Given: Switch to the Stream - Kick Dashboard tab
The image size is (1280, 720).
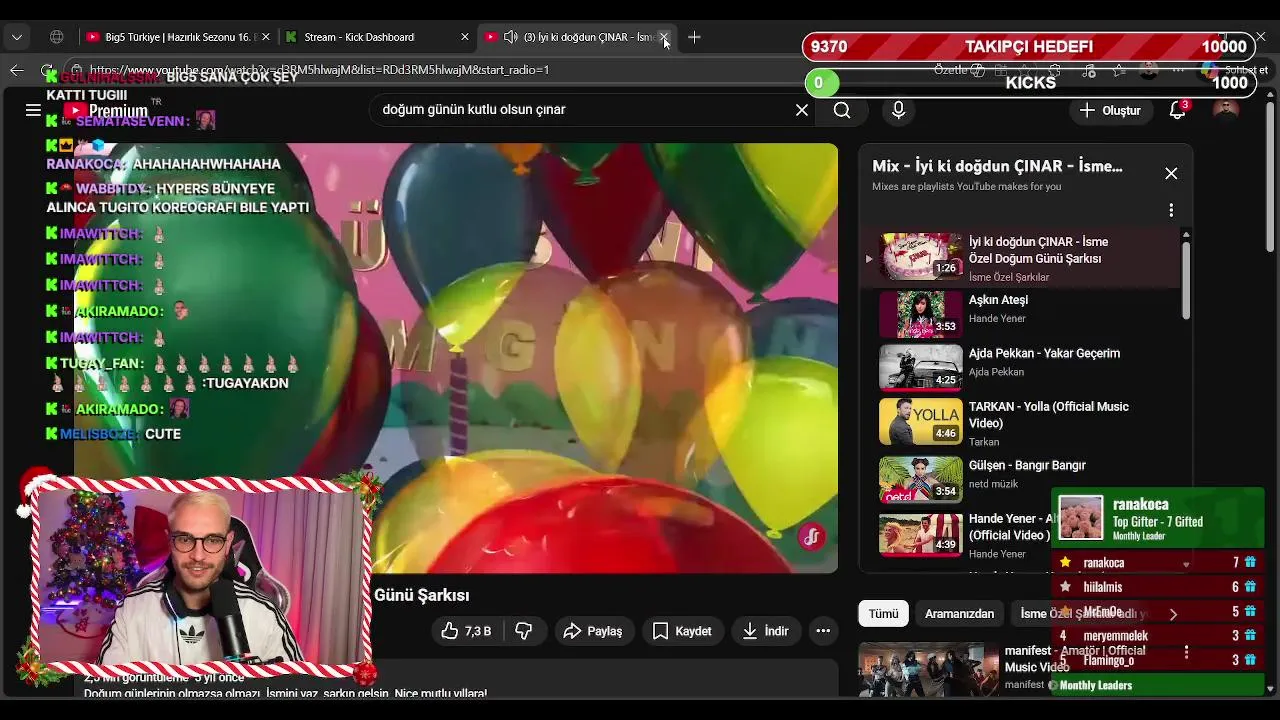Looking at the screenshot, I should pyautogui.click(x=376, y=37).
